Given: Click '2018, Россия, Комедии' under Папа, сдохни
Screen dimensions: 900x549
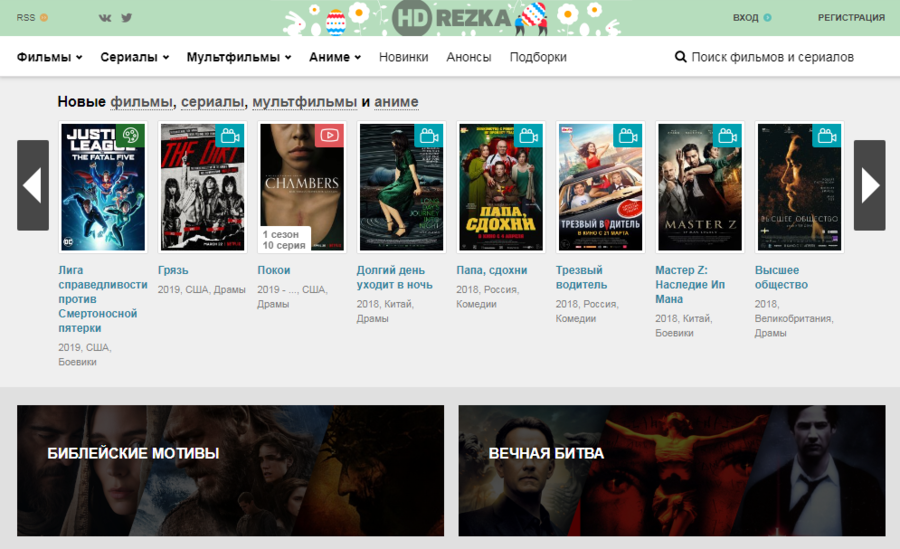Looking at the screenshot, I should pyautogui.click(x=488, y=297).
